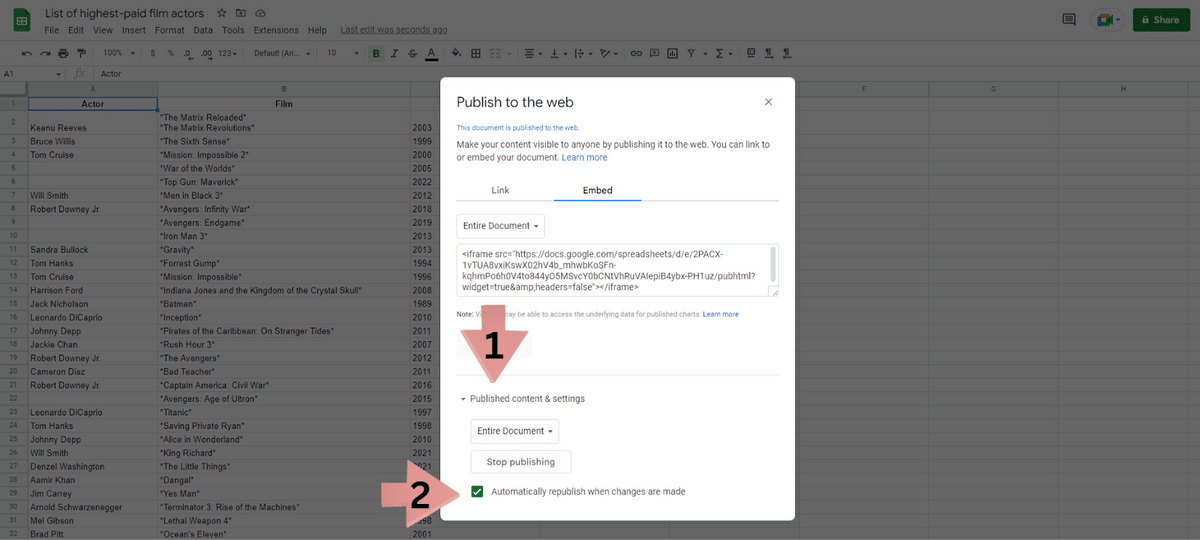Image resolution: width=1200 pixels, height=540 pixels.
Task: Open comment history icon near Share
Action: [1069, 20]
